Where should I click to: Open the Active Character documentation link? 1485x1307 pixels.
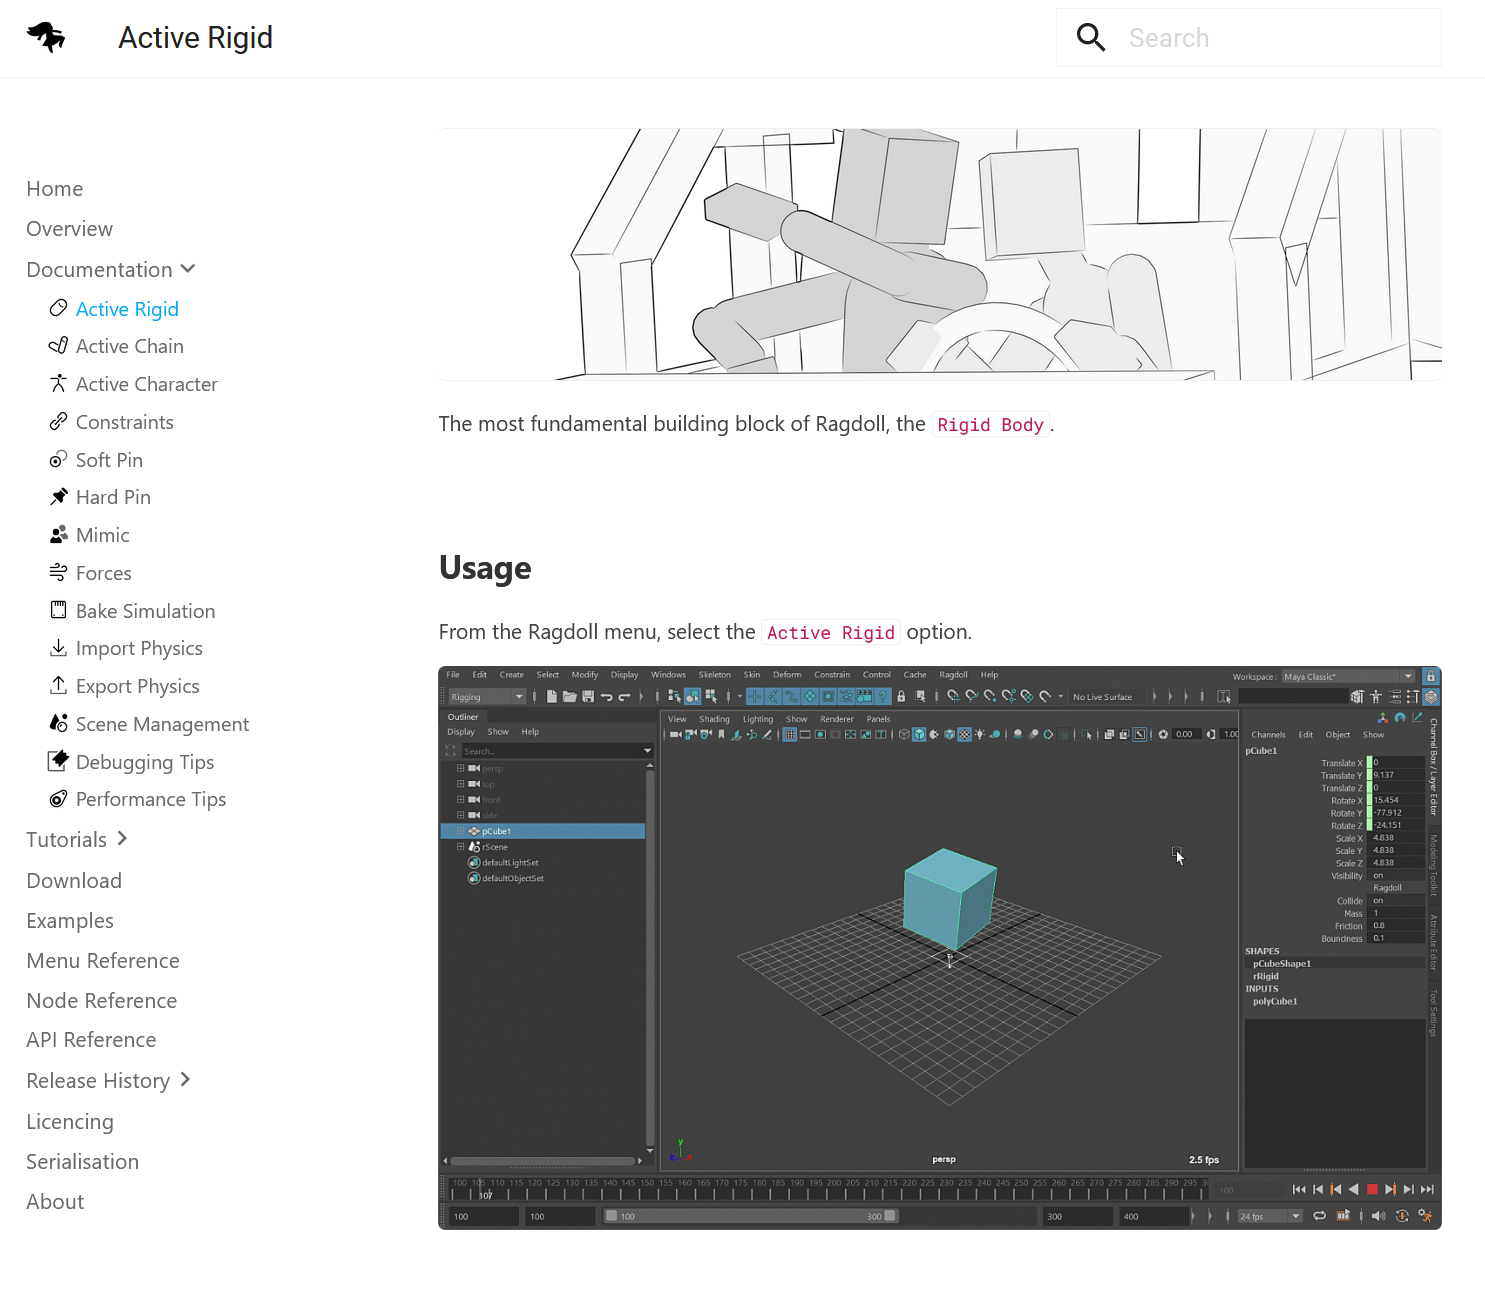146,384
